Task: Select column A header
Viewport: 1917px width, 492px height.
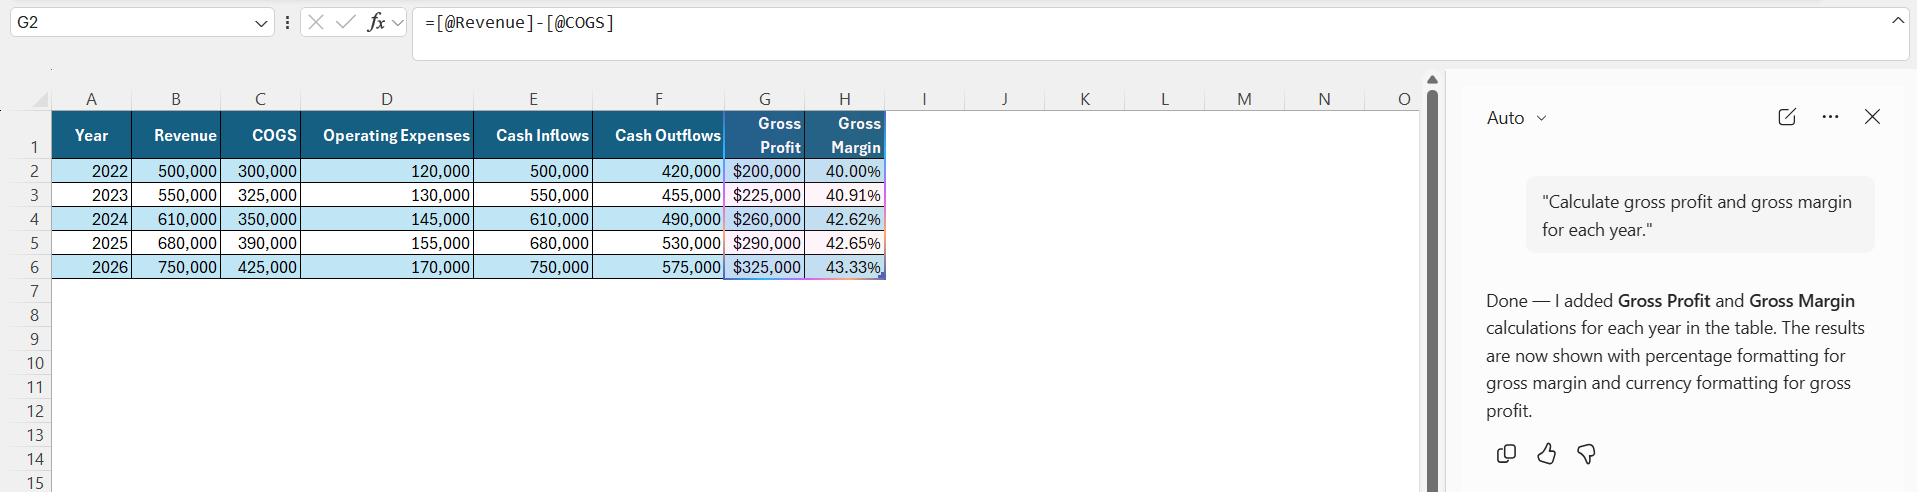Action: coord(91,99)
